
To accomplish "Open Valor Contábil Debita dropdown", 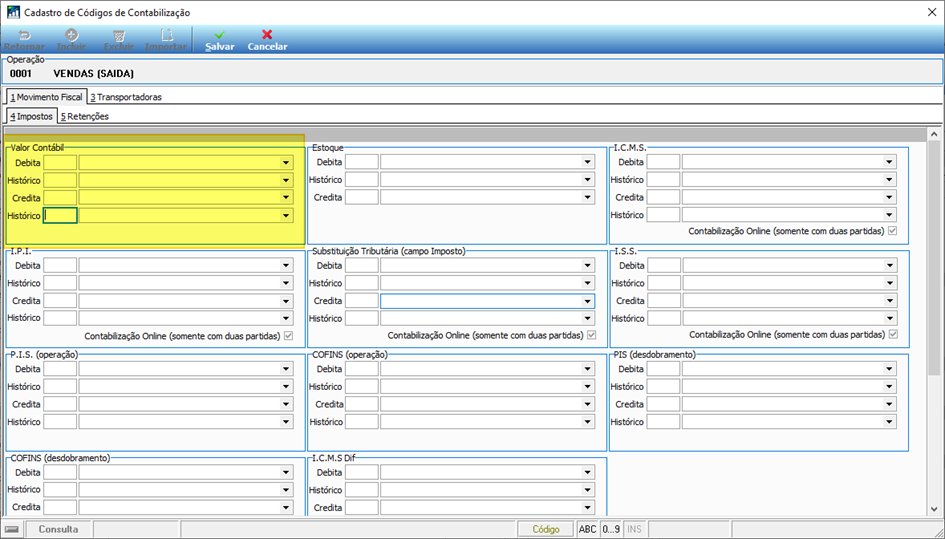I will point(286,163).
